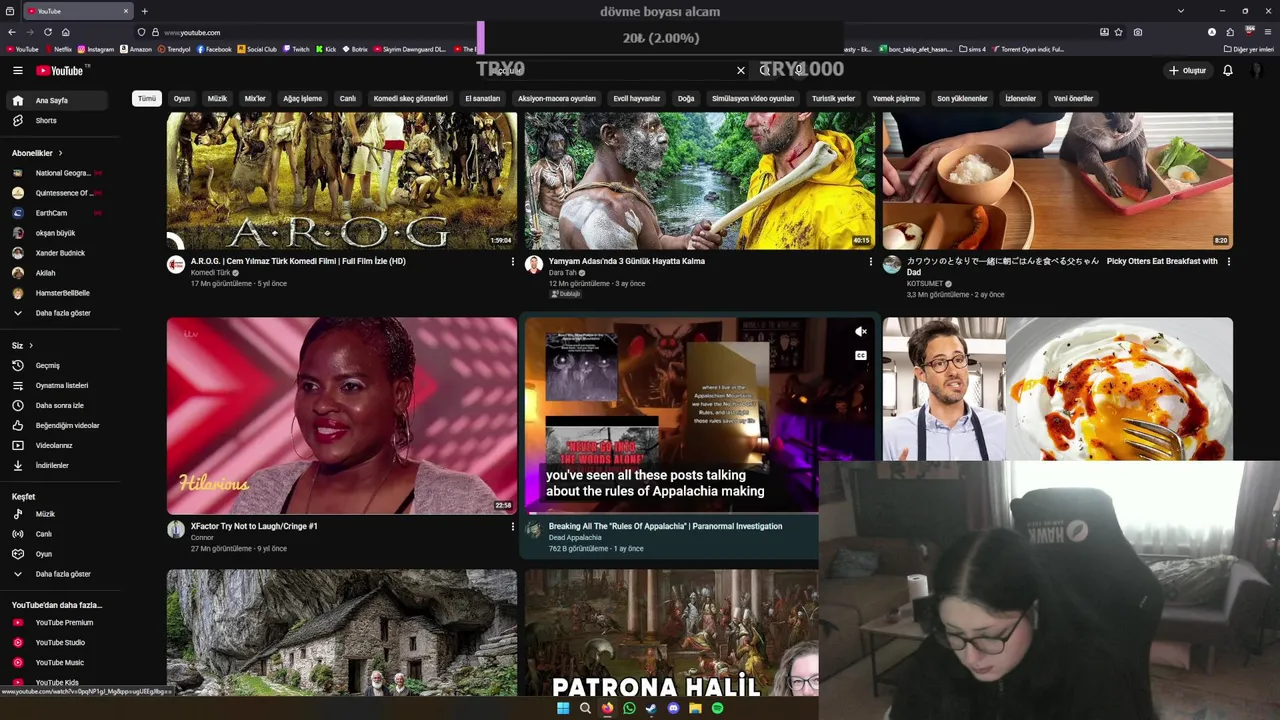
Task: Open Videolarınız in sidebar
Action: [x=58, y=445]
